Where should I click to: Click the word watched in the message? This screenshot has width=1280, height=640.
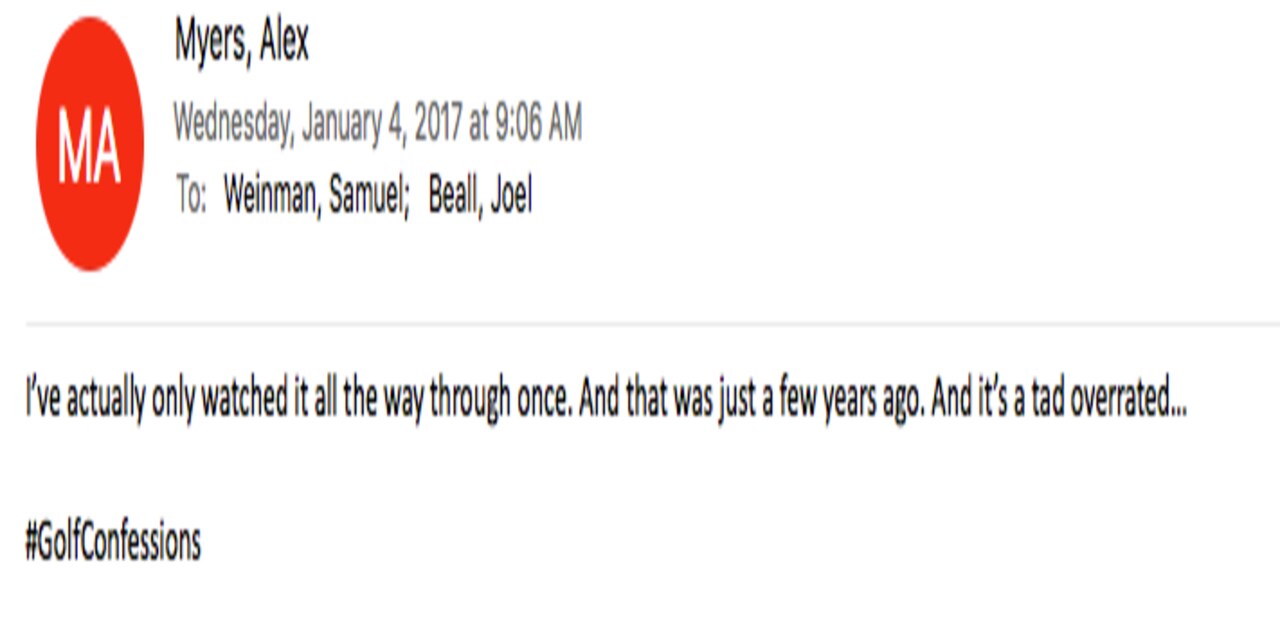tap(245, 401)
